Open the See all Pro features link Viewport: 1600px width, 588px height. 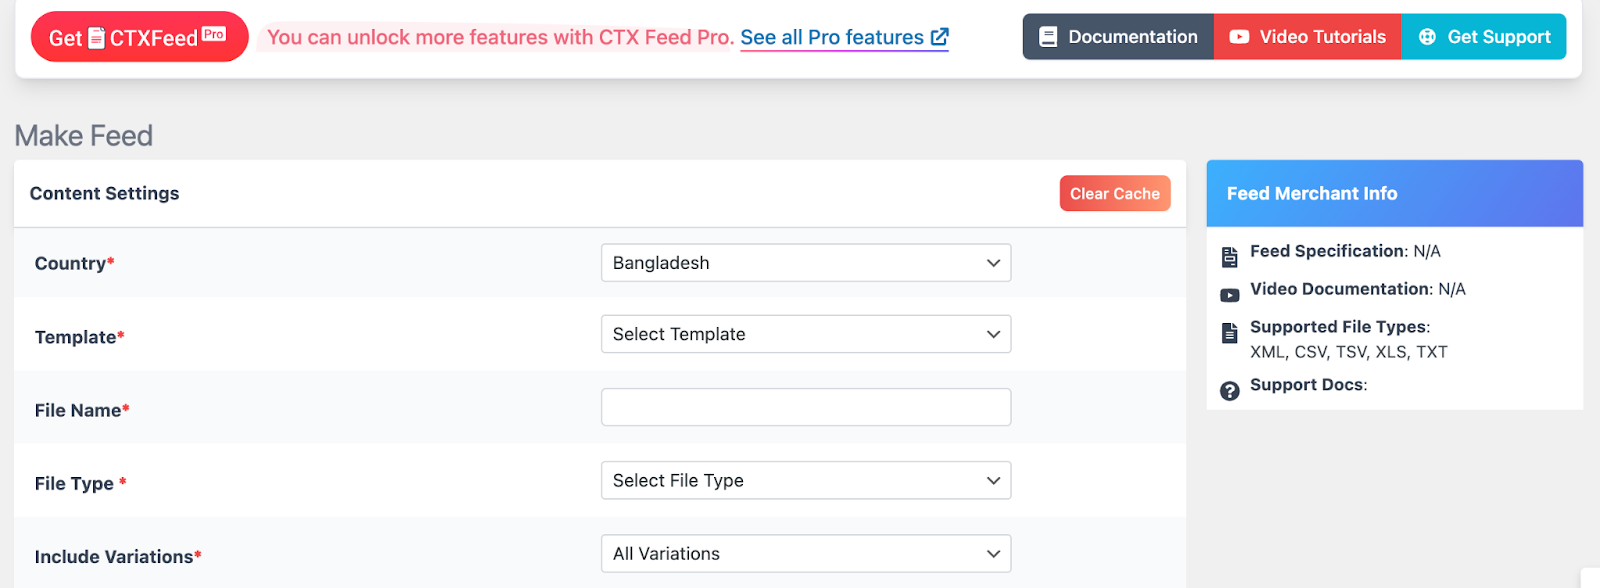point(844,37)
